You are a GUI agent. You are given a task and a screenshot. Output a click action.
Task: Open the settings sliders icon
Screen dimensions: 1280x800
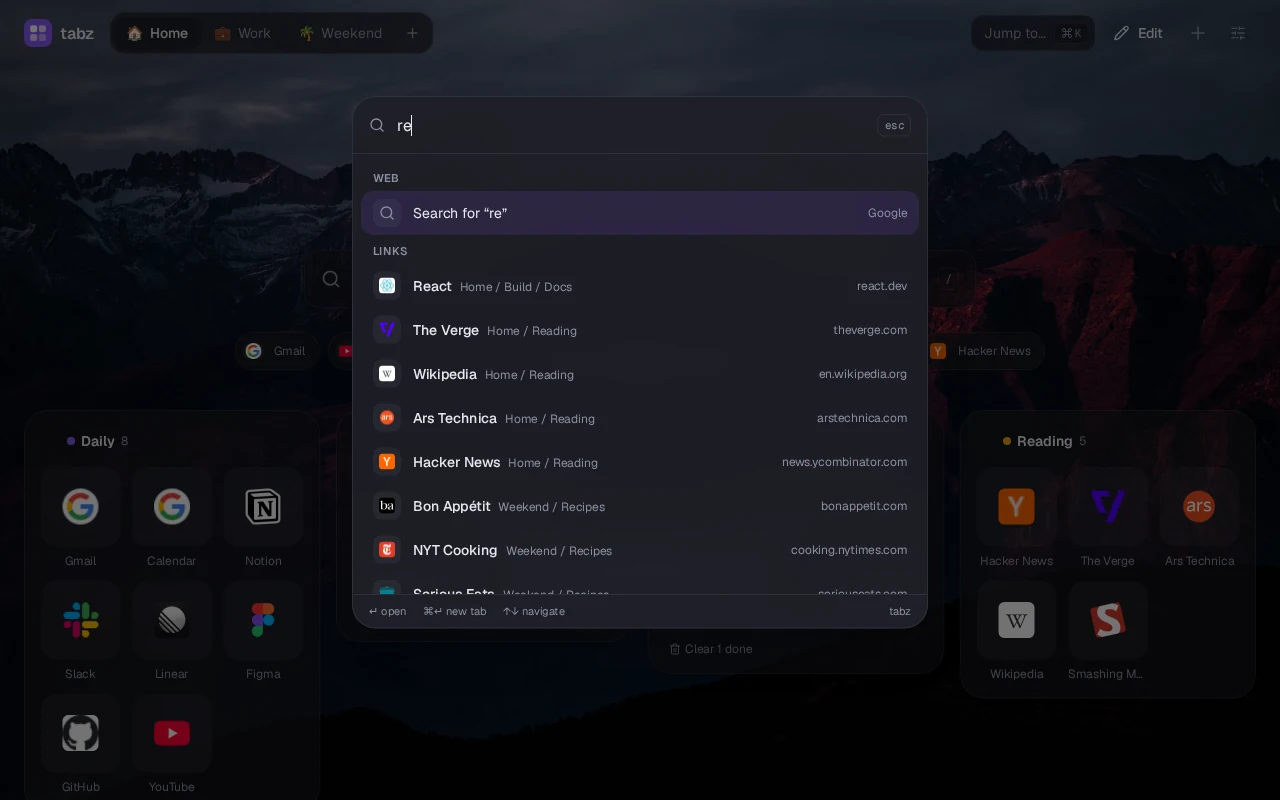coord(1238,33)
